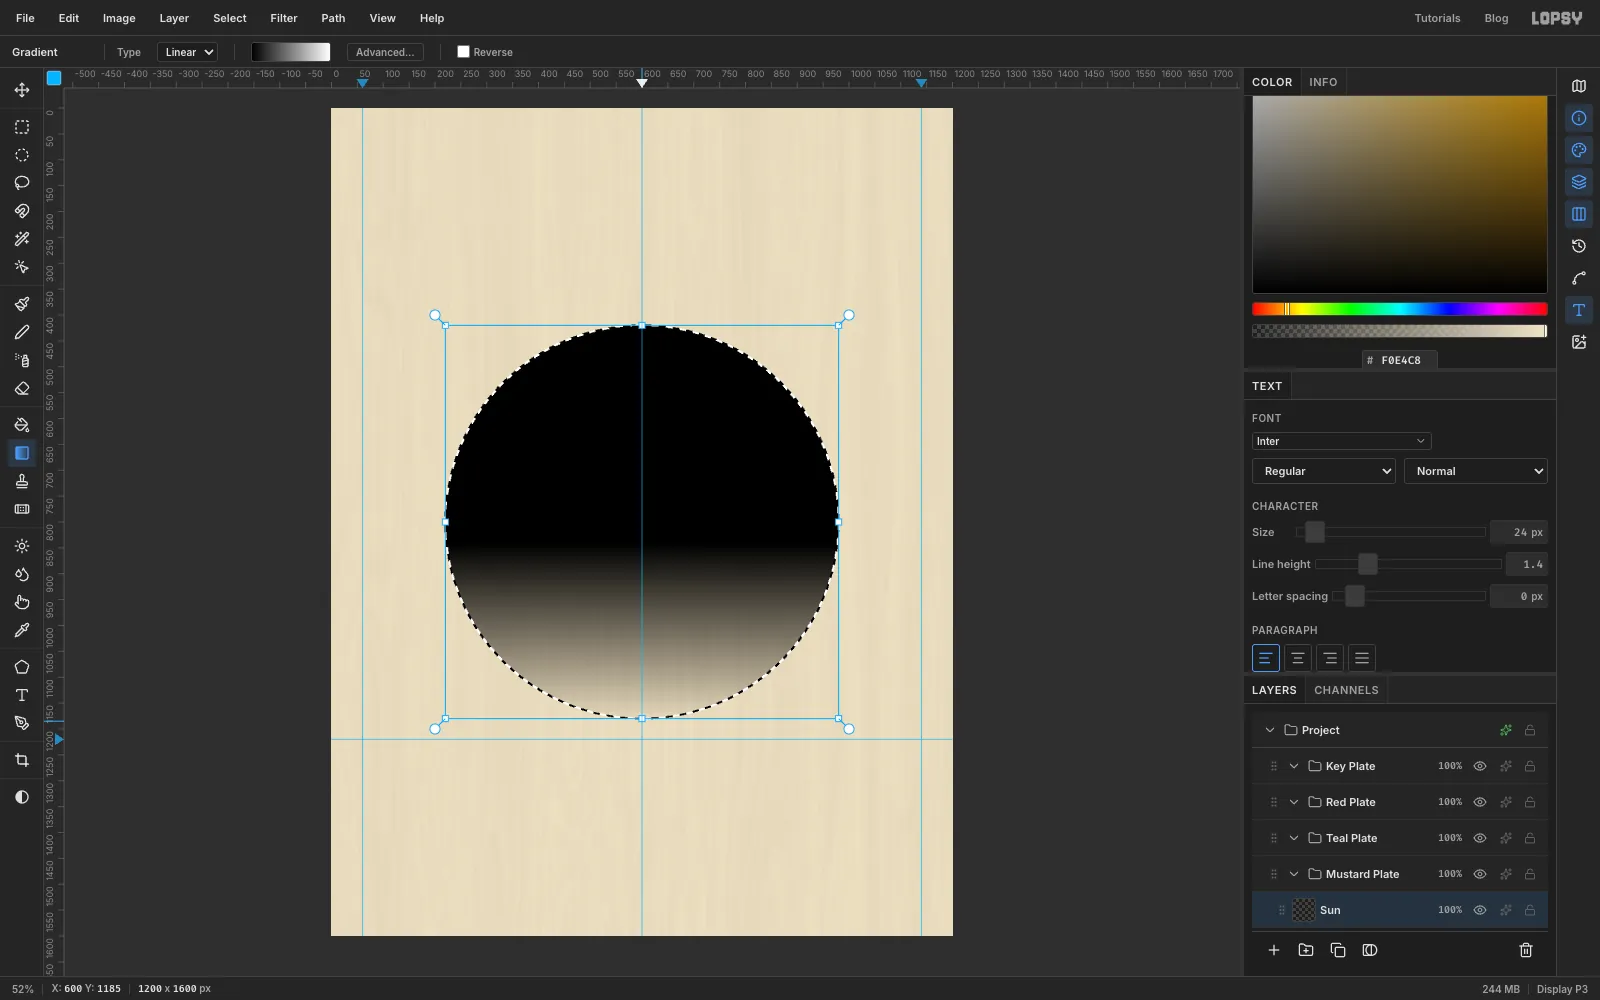Select the Brush tool
Screen dimensions: 1600x1000
[x=22, y=304]
